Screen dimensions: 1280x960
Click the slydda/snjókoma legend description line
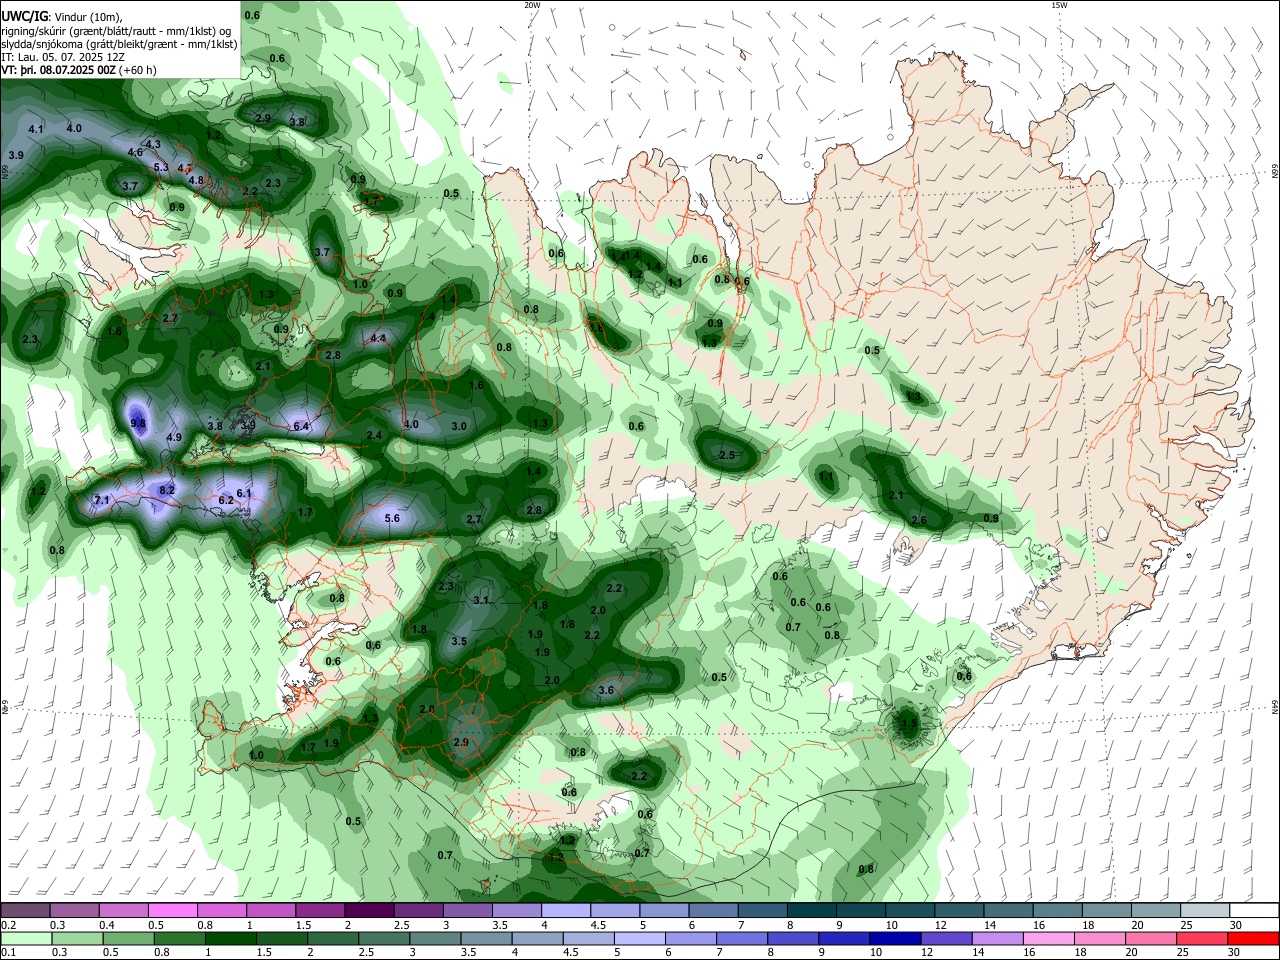pyautogui.click(x=120, y=44)
